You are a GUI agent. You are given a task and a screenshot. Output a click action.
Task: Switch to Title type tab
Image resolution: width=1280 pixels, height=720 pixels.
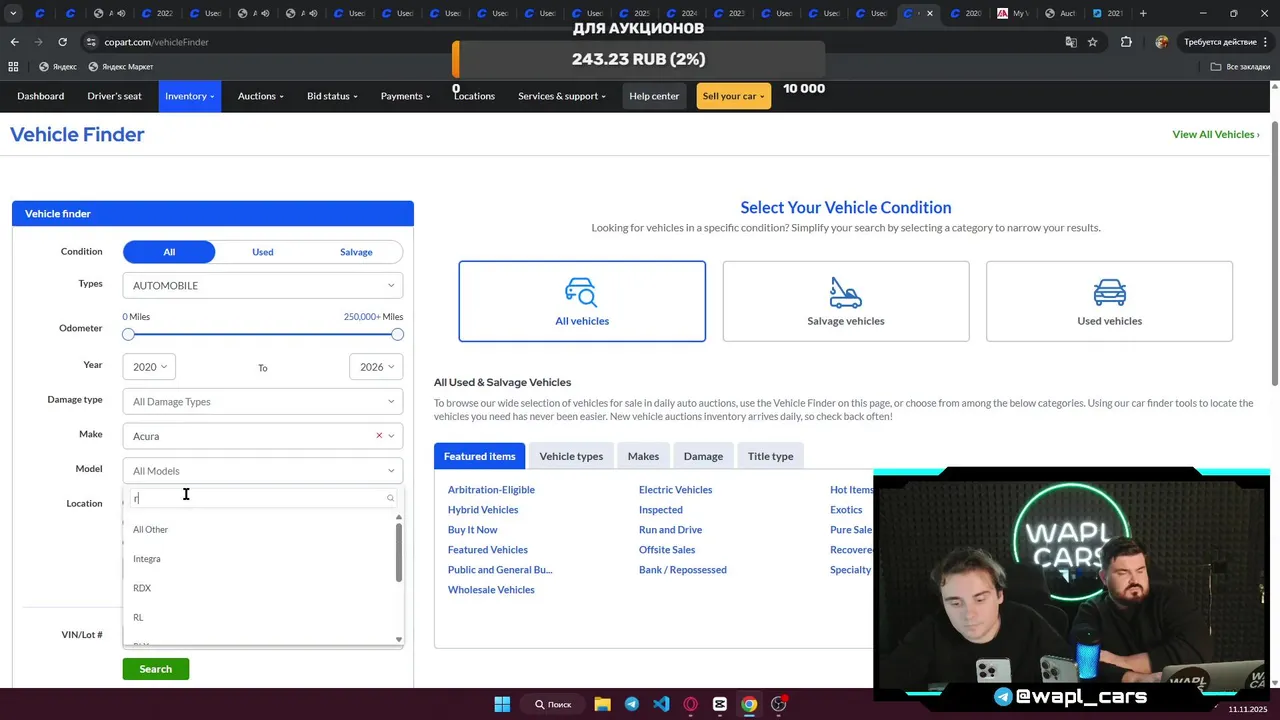click(x=770, y=456)
